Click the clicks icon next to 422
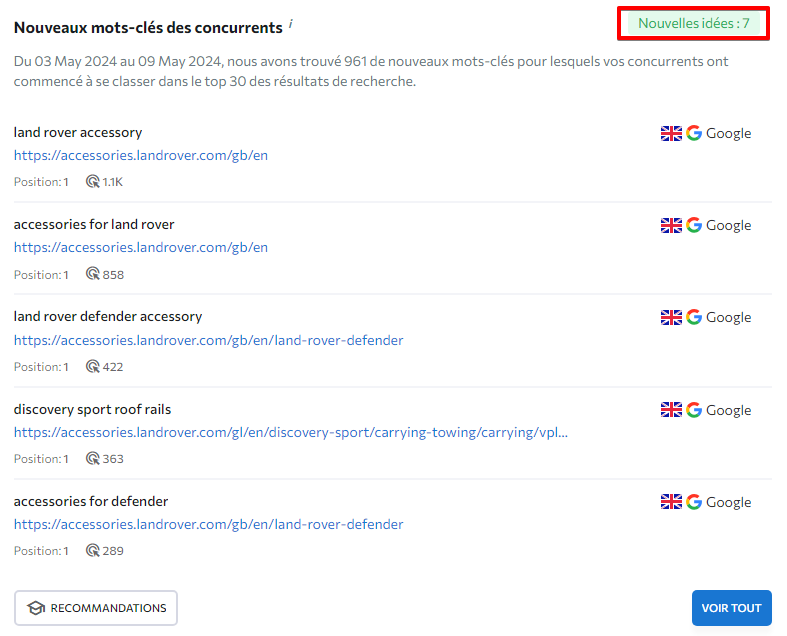The width and height of the screenshot is (787, 636). point(93,366)
